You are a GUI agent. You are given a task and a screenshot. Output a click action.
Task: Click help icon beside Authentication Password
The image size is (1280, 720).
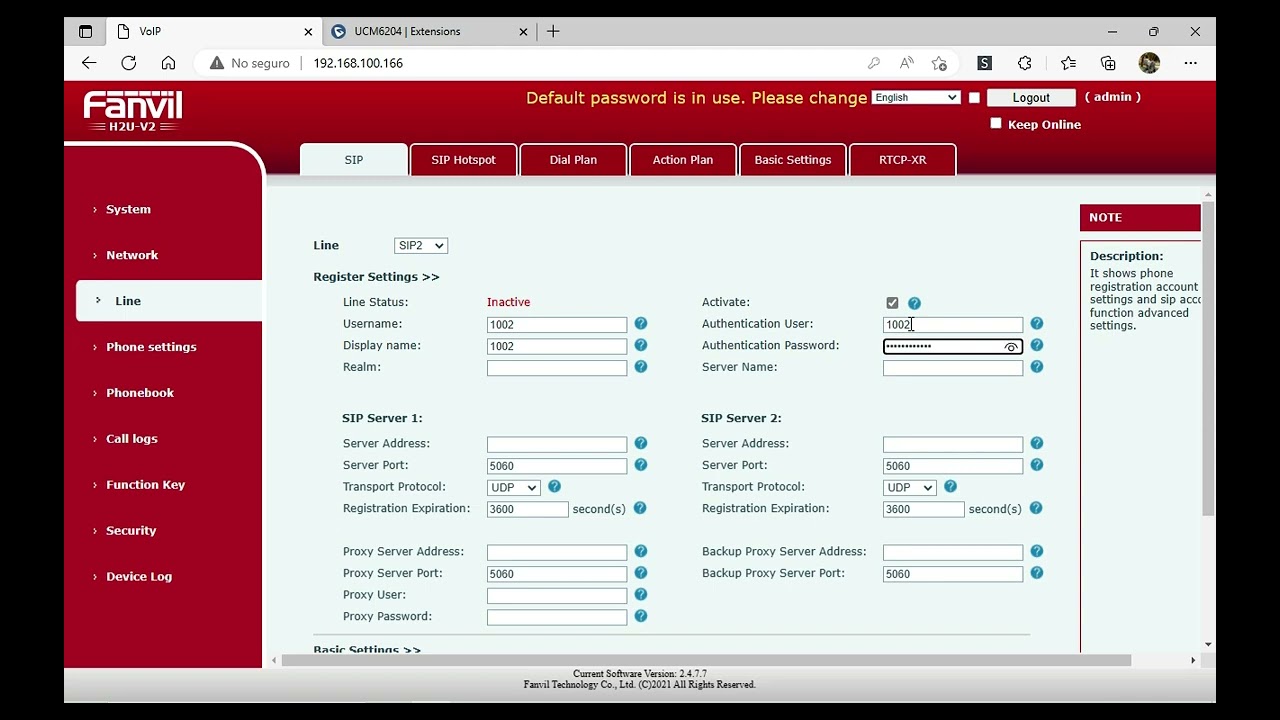click(1037, 345)
